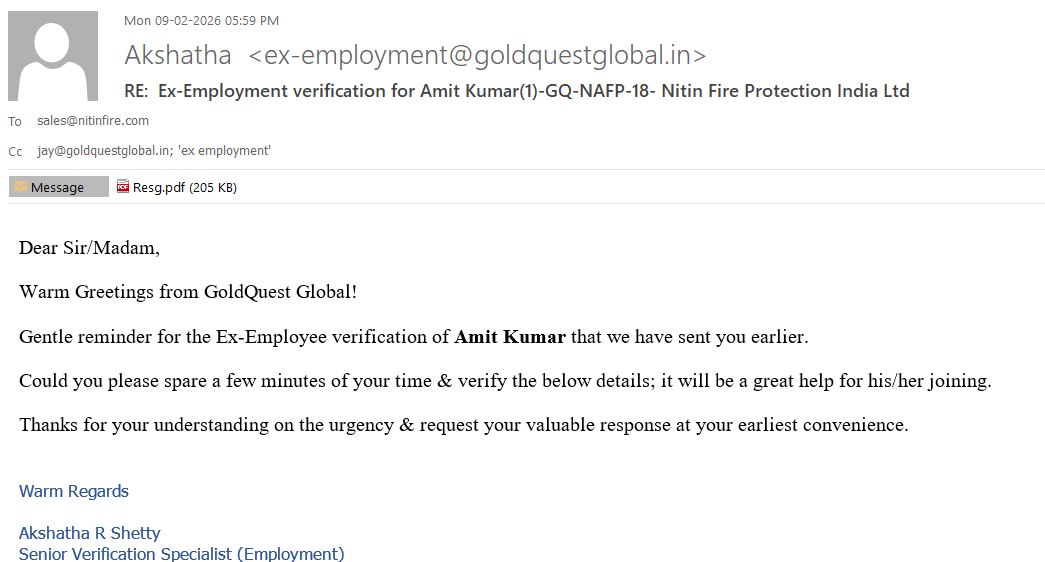Switch to the Message tab
This screenshot has height=562, width=1045.
[x=58, y=187]
